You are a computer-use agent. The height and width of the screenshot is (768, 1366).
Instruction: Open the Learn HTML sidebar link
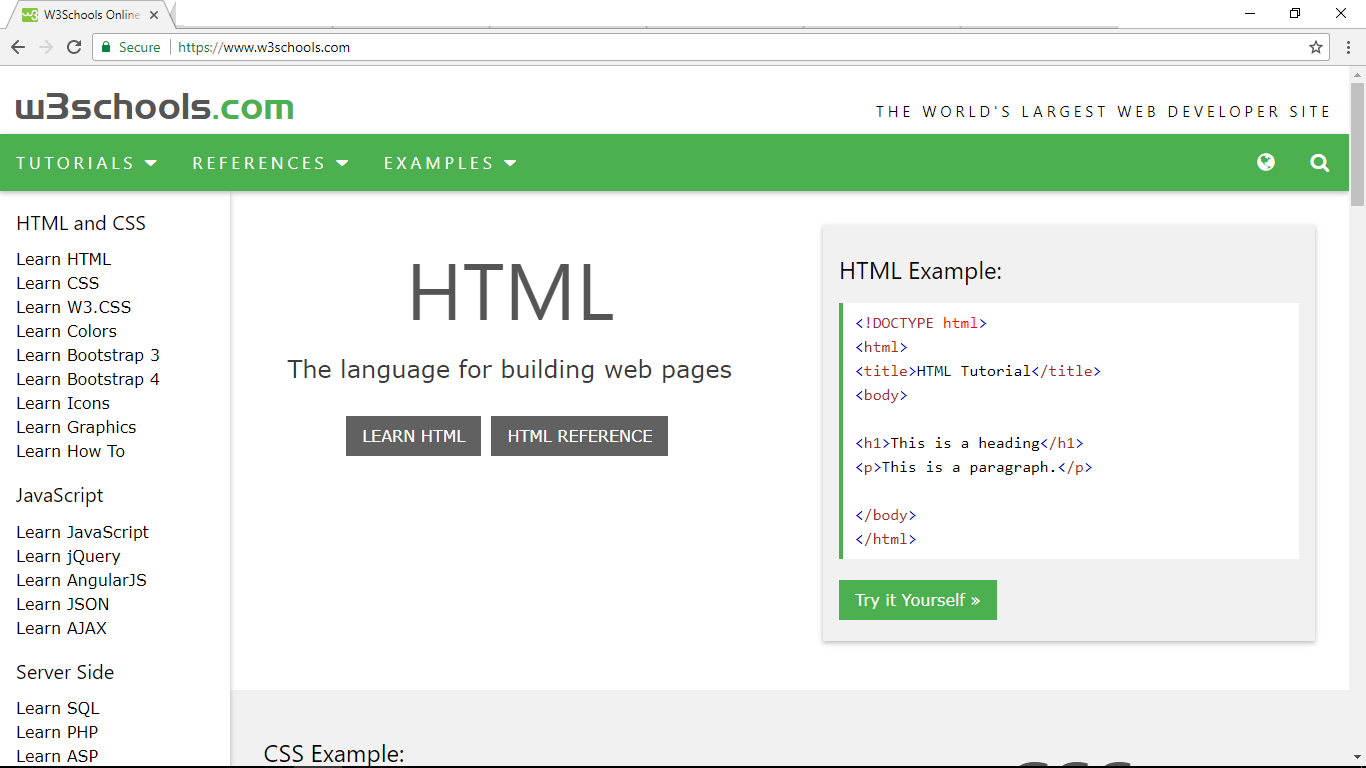click(x=64, y=259)
